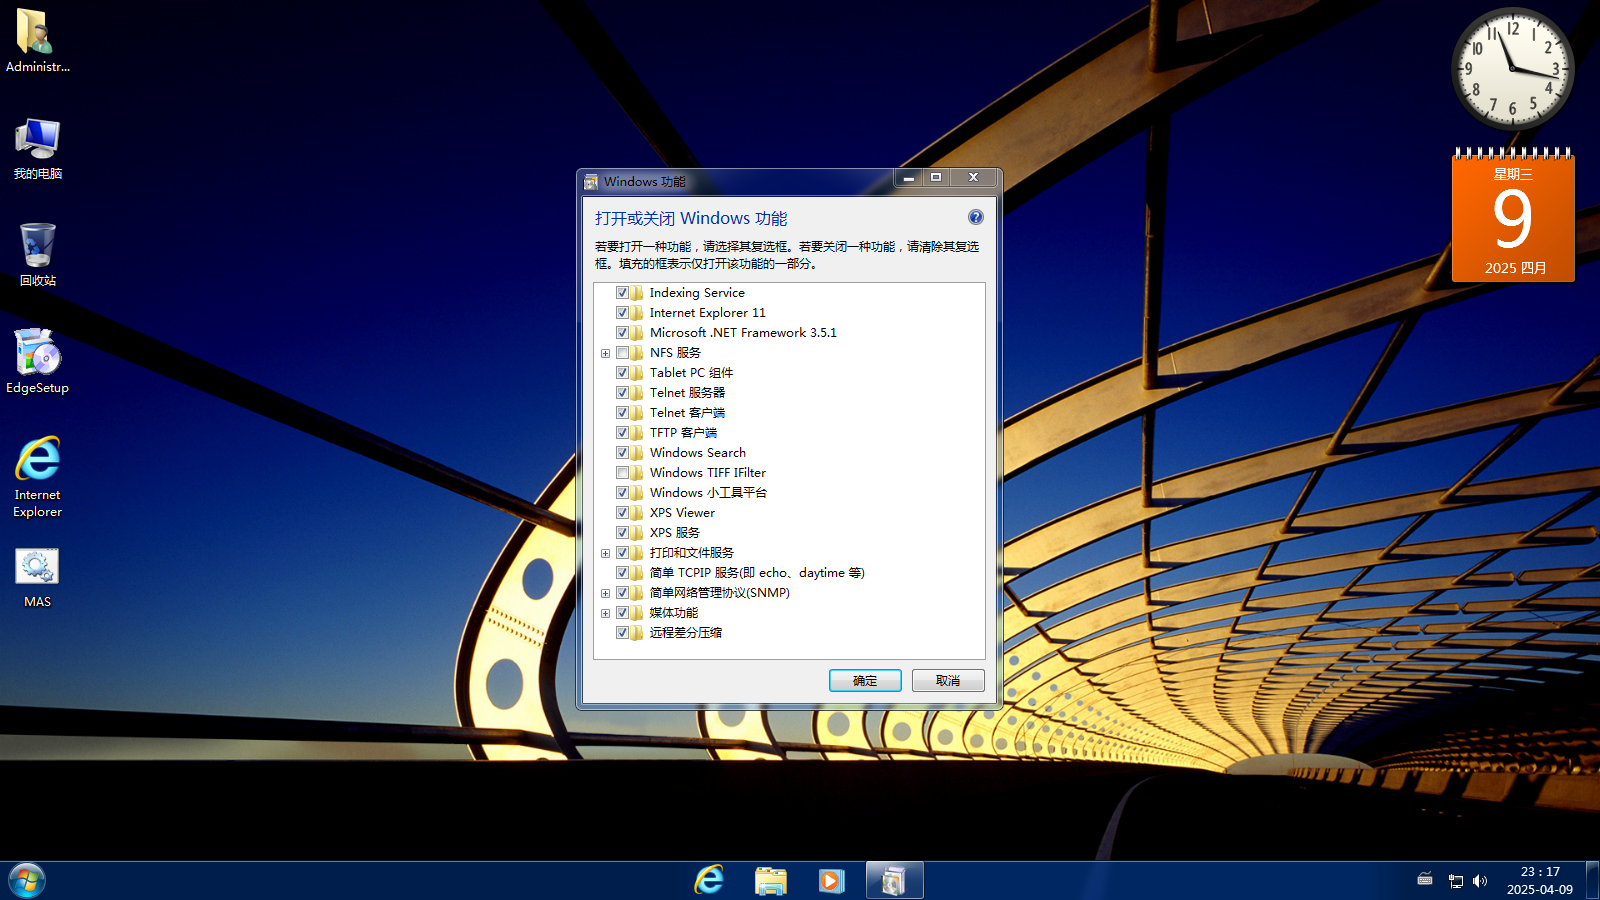Open the help question-mark icon
The width and height of the screenshot is (1600, 900).
click(976, 217)
